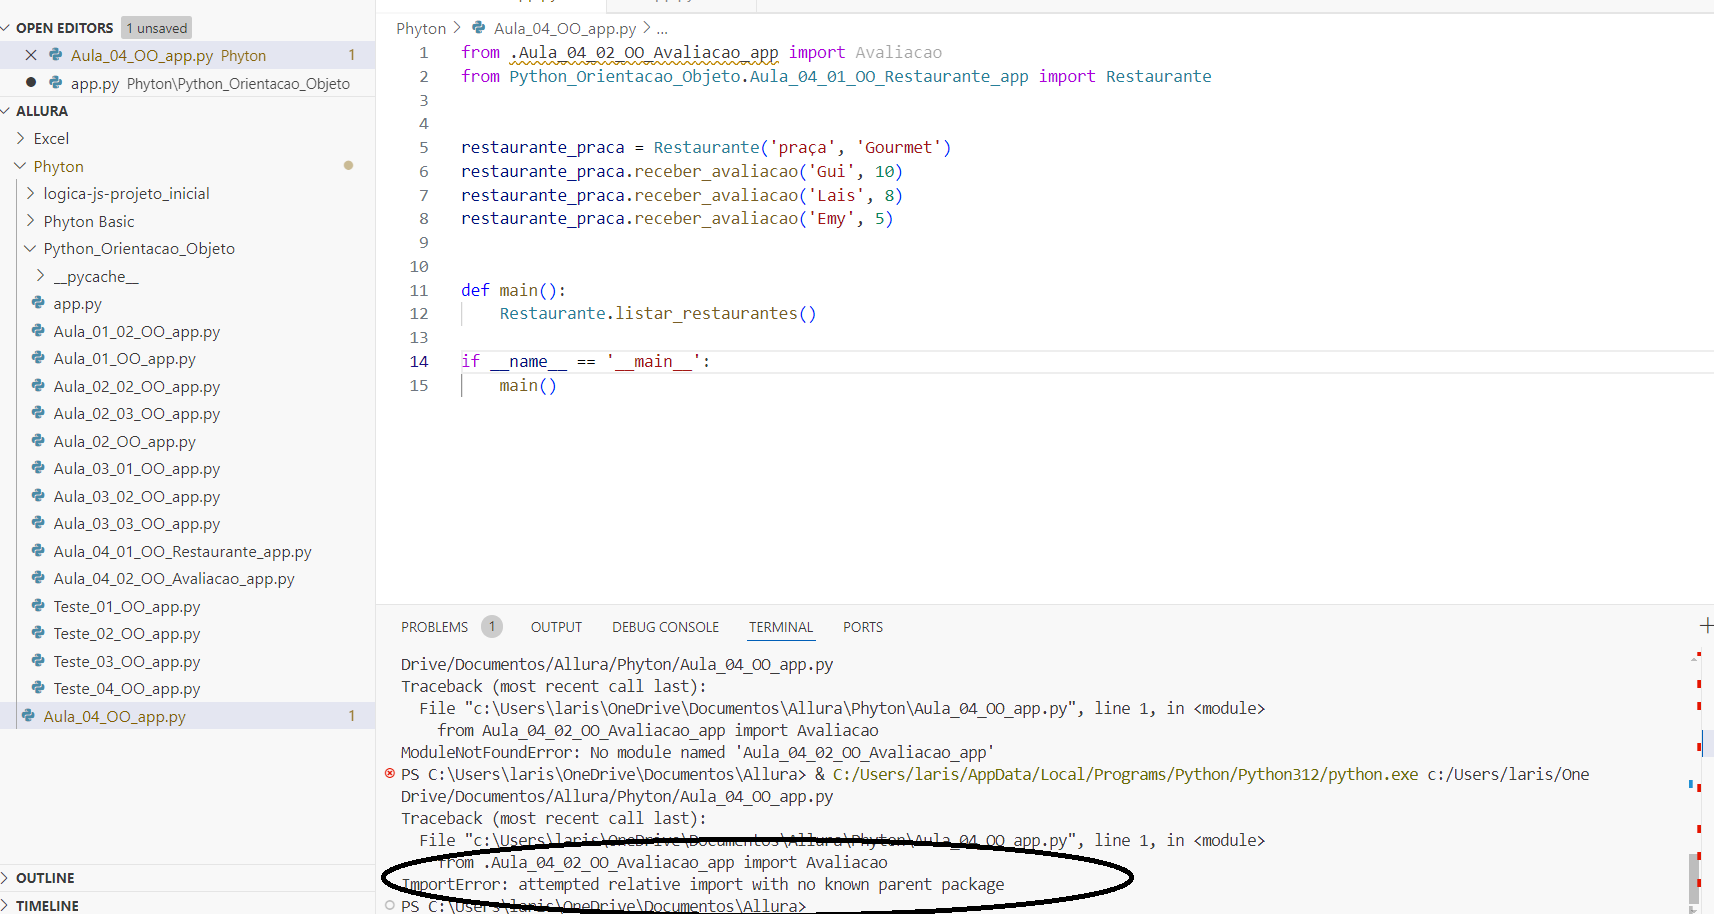Screen dimensions: 1714x914
Task: Close the Aula_04_OO_app.py open editor
Action: coord(31,55)
